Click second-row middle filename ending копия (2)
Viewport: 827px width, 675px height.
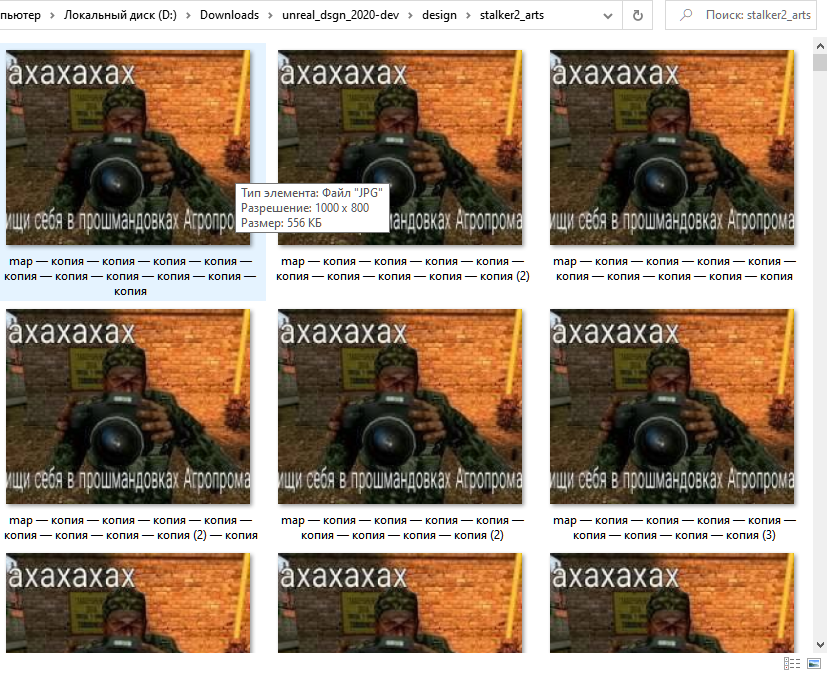coord(402,527)
